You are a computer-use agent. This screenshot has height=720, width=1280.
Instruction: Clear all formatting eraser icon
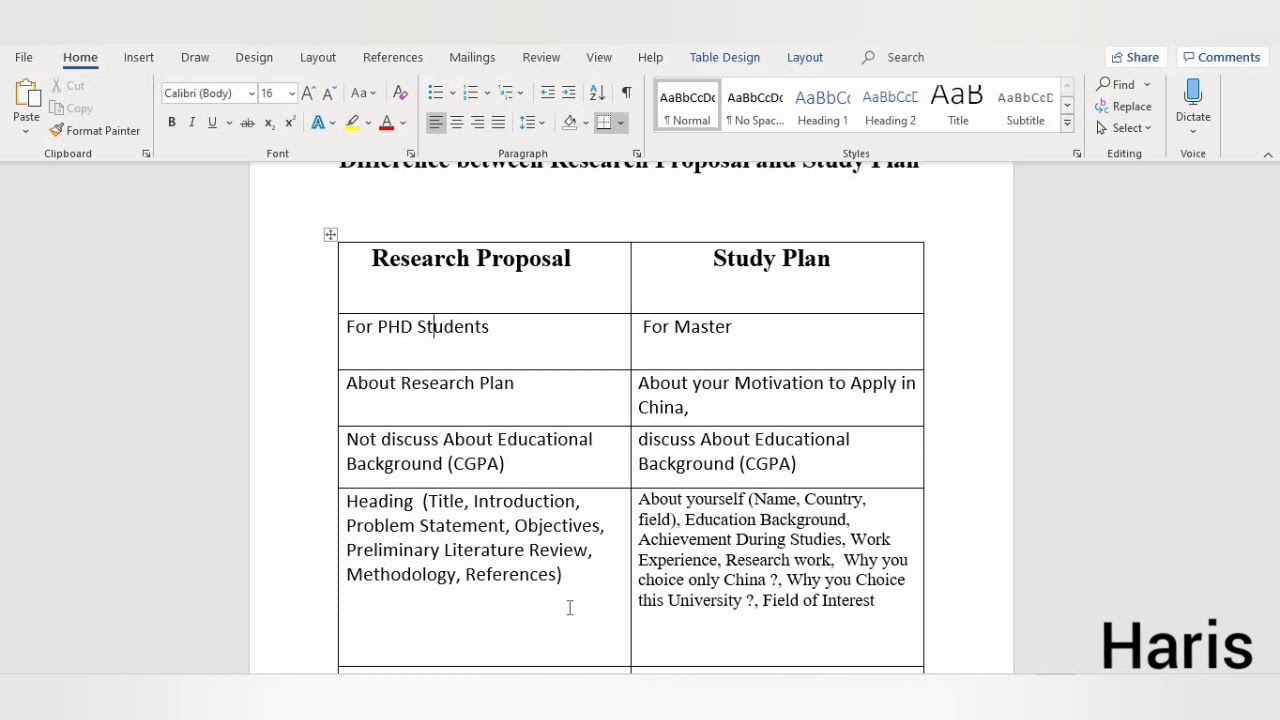coord(400,93)
